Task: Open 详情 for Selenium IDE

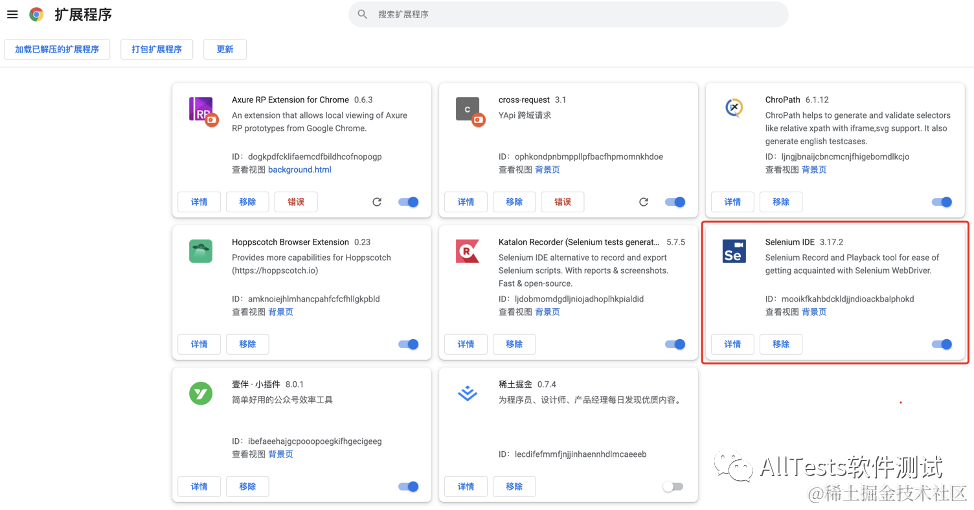Action: click(732, 344)
